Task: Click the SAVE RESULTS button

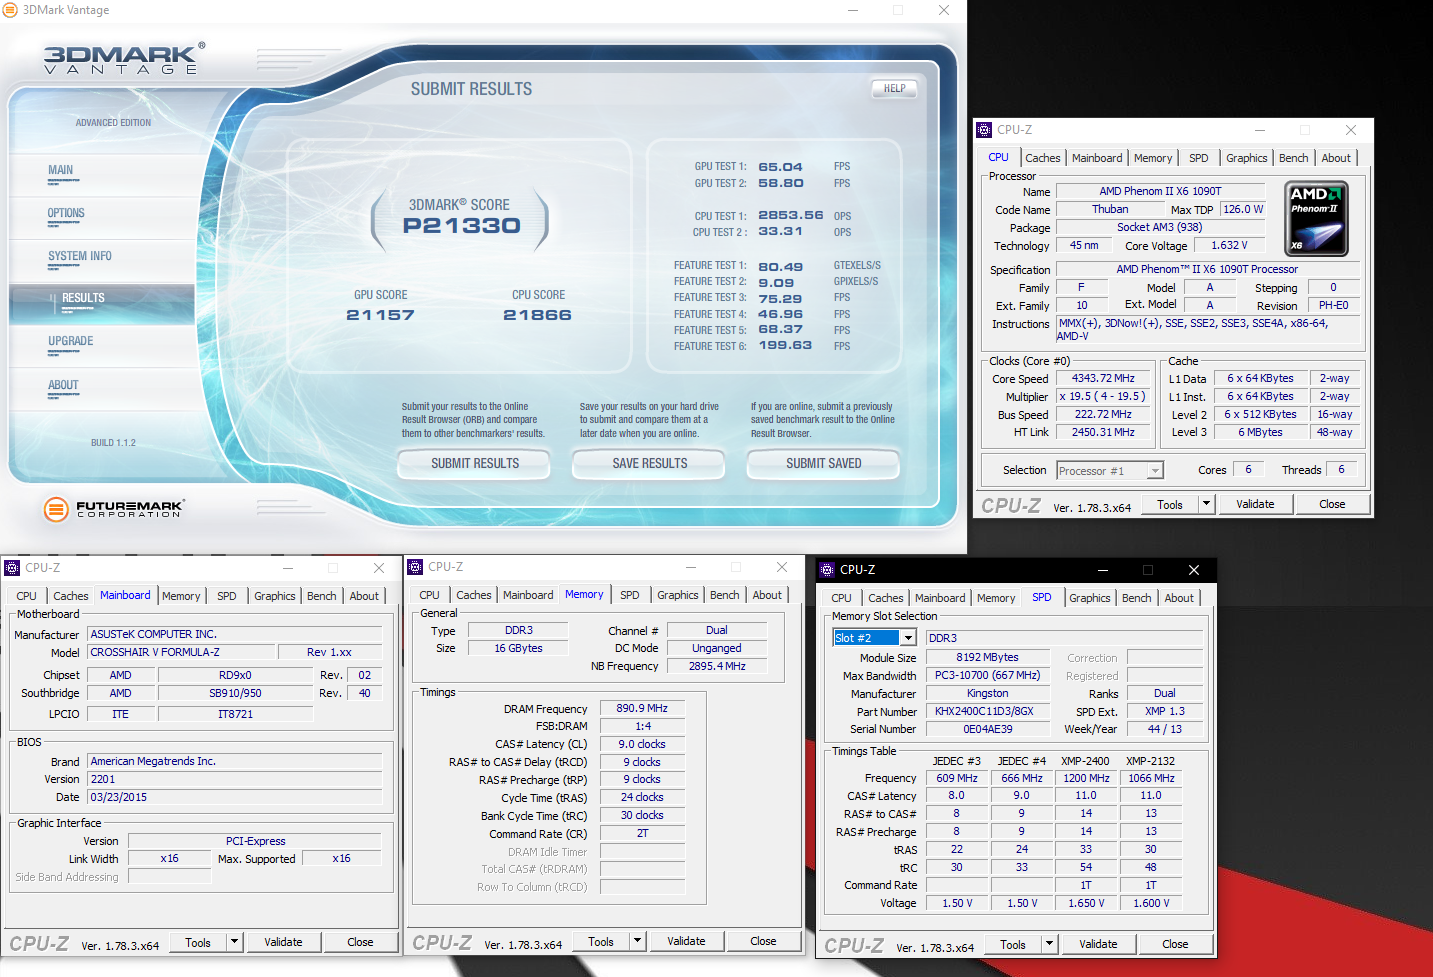Action: 650,464
